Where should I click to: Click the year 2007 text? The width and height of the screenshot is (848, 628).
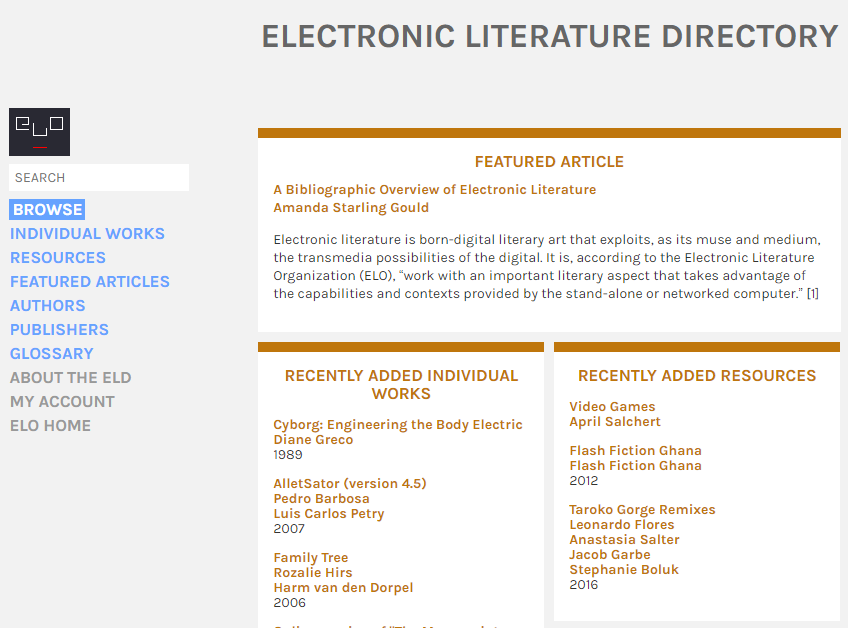point(289,529)
